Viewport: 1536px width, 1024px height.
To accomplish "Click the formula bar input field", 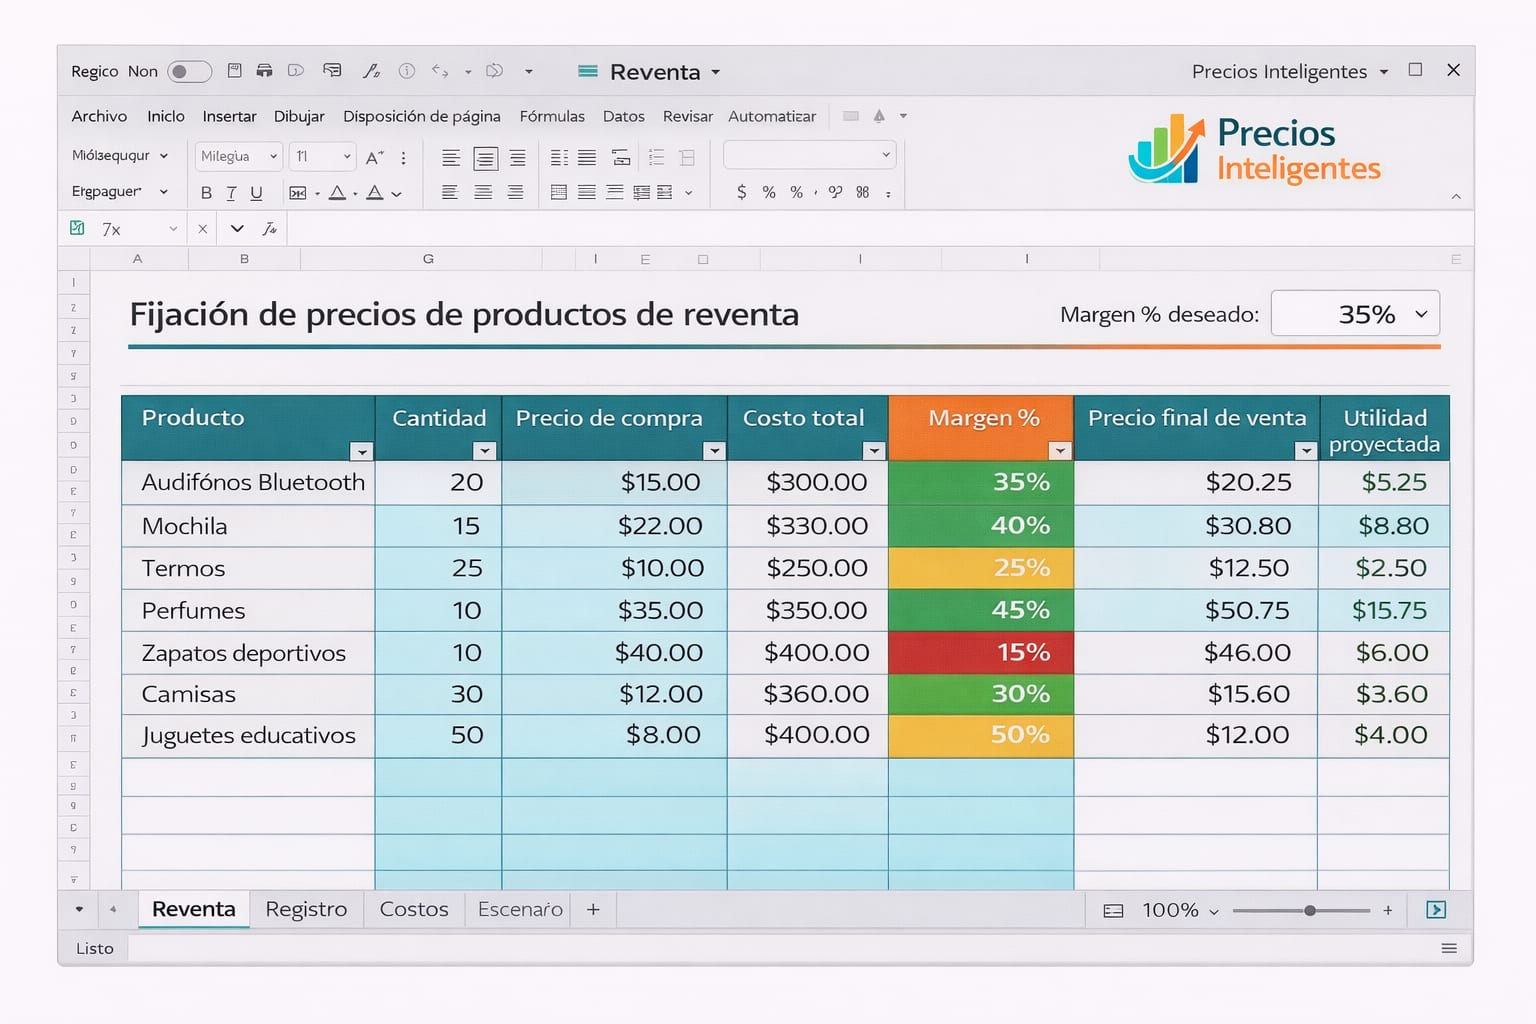I will click(880, 229).
